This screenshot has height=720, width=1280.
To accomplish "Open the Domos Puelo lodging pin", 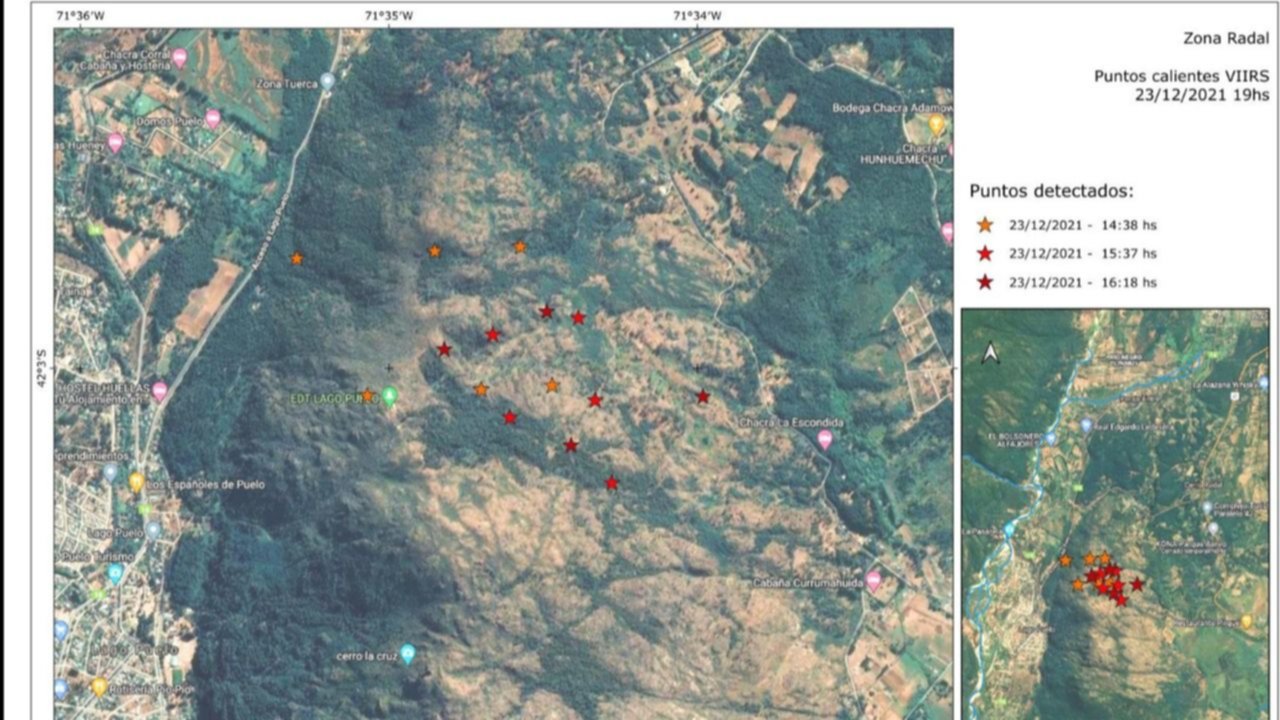I will point(213,118).
